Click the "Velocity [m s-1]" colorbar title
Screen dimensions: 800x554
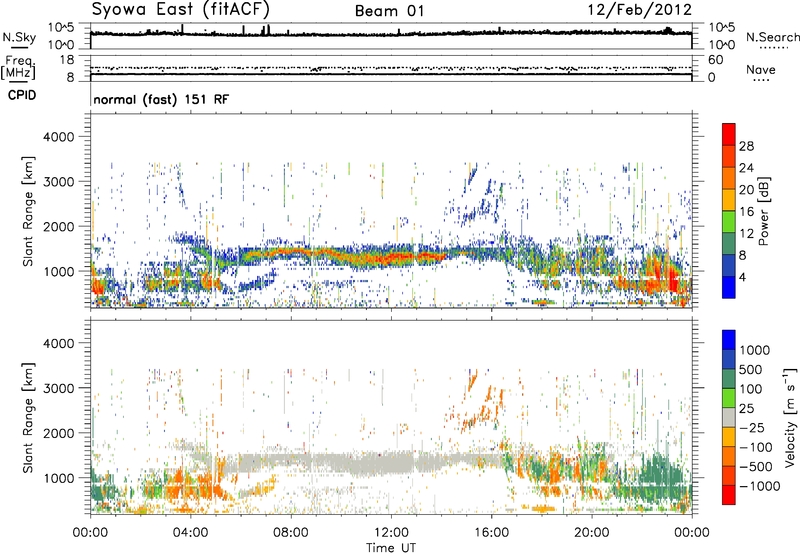[x=790, y=417]
